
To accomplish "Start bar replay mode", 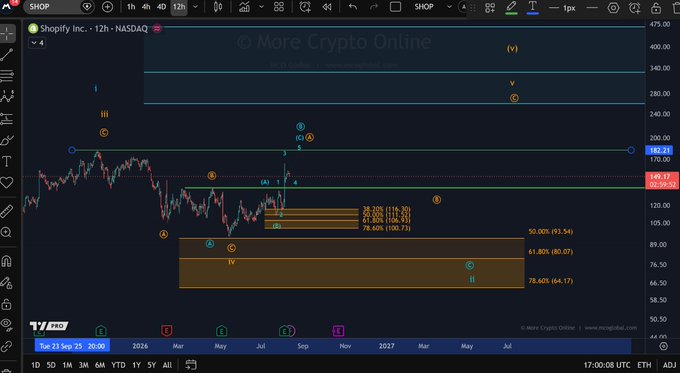I will point(327,7).
